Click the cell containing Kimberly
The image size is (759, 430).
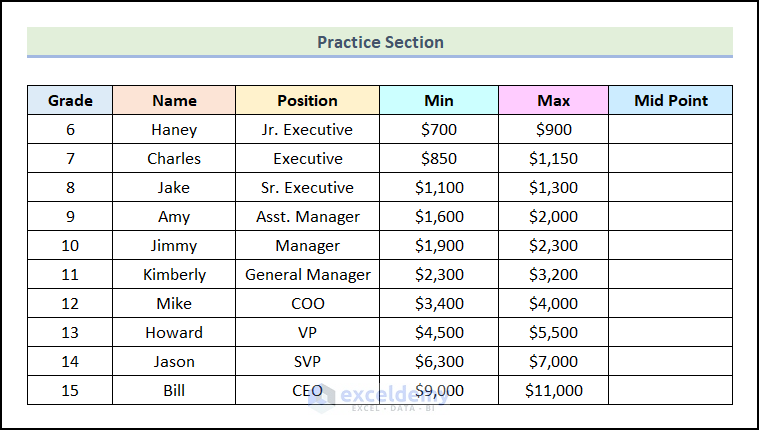coord(174,274)
